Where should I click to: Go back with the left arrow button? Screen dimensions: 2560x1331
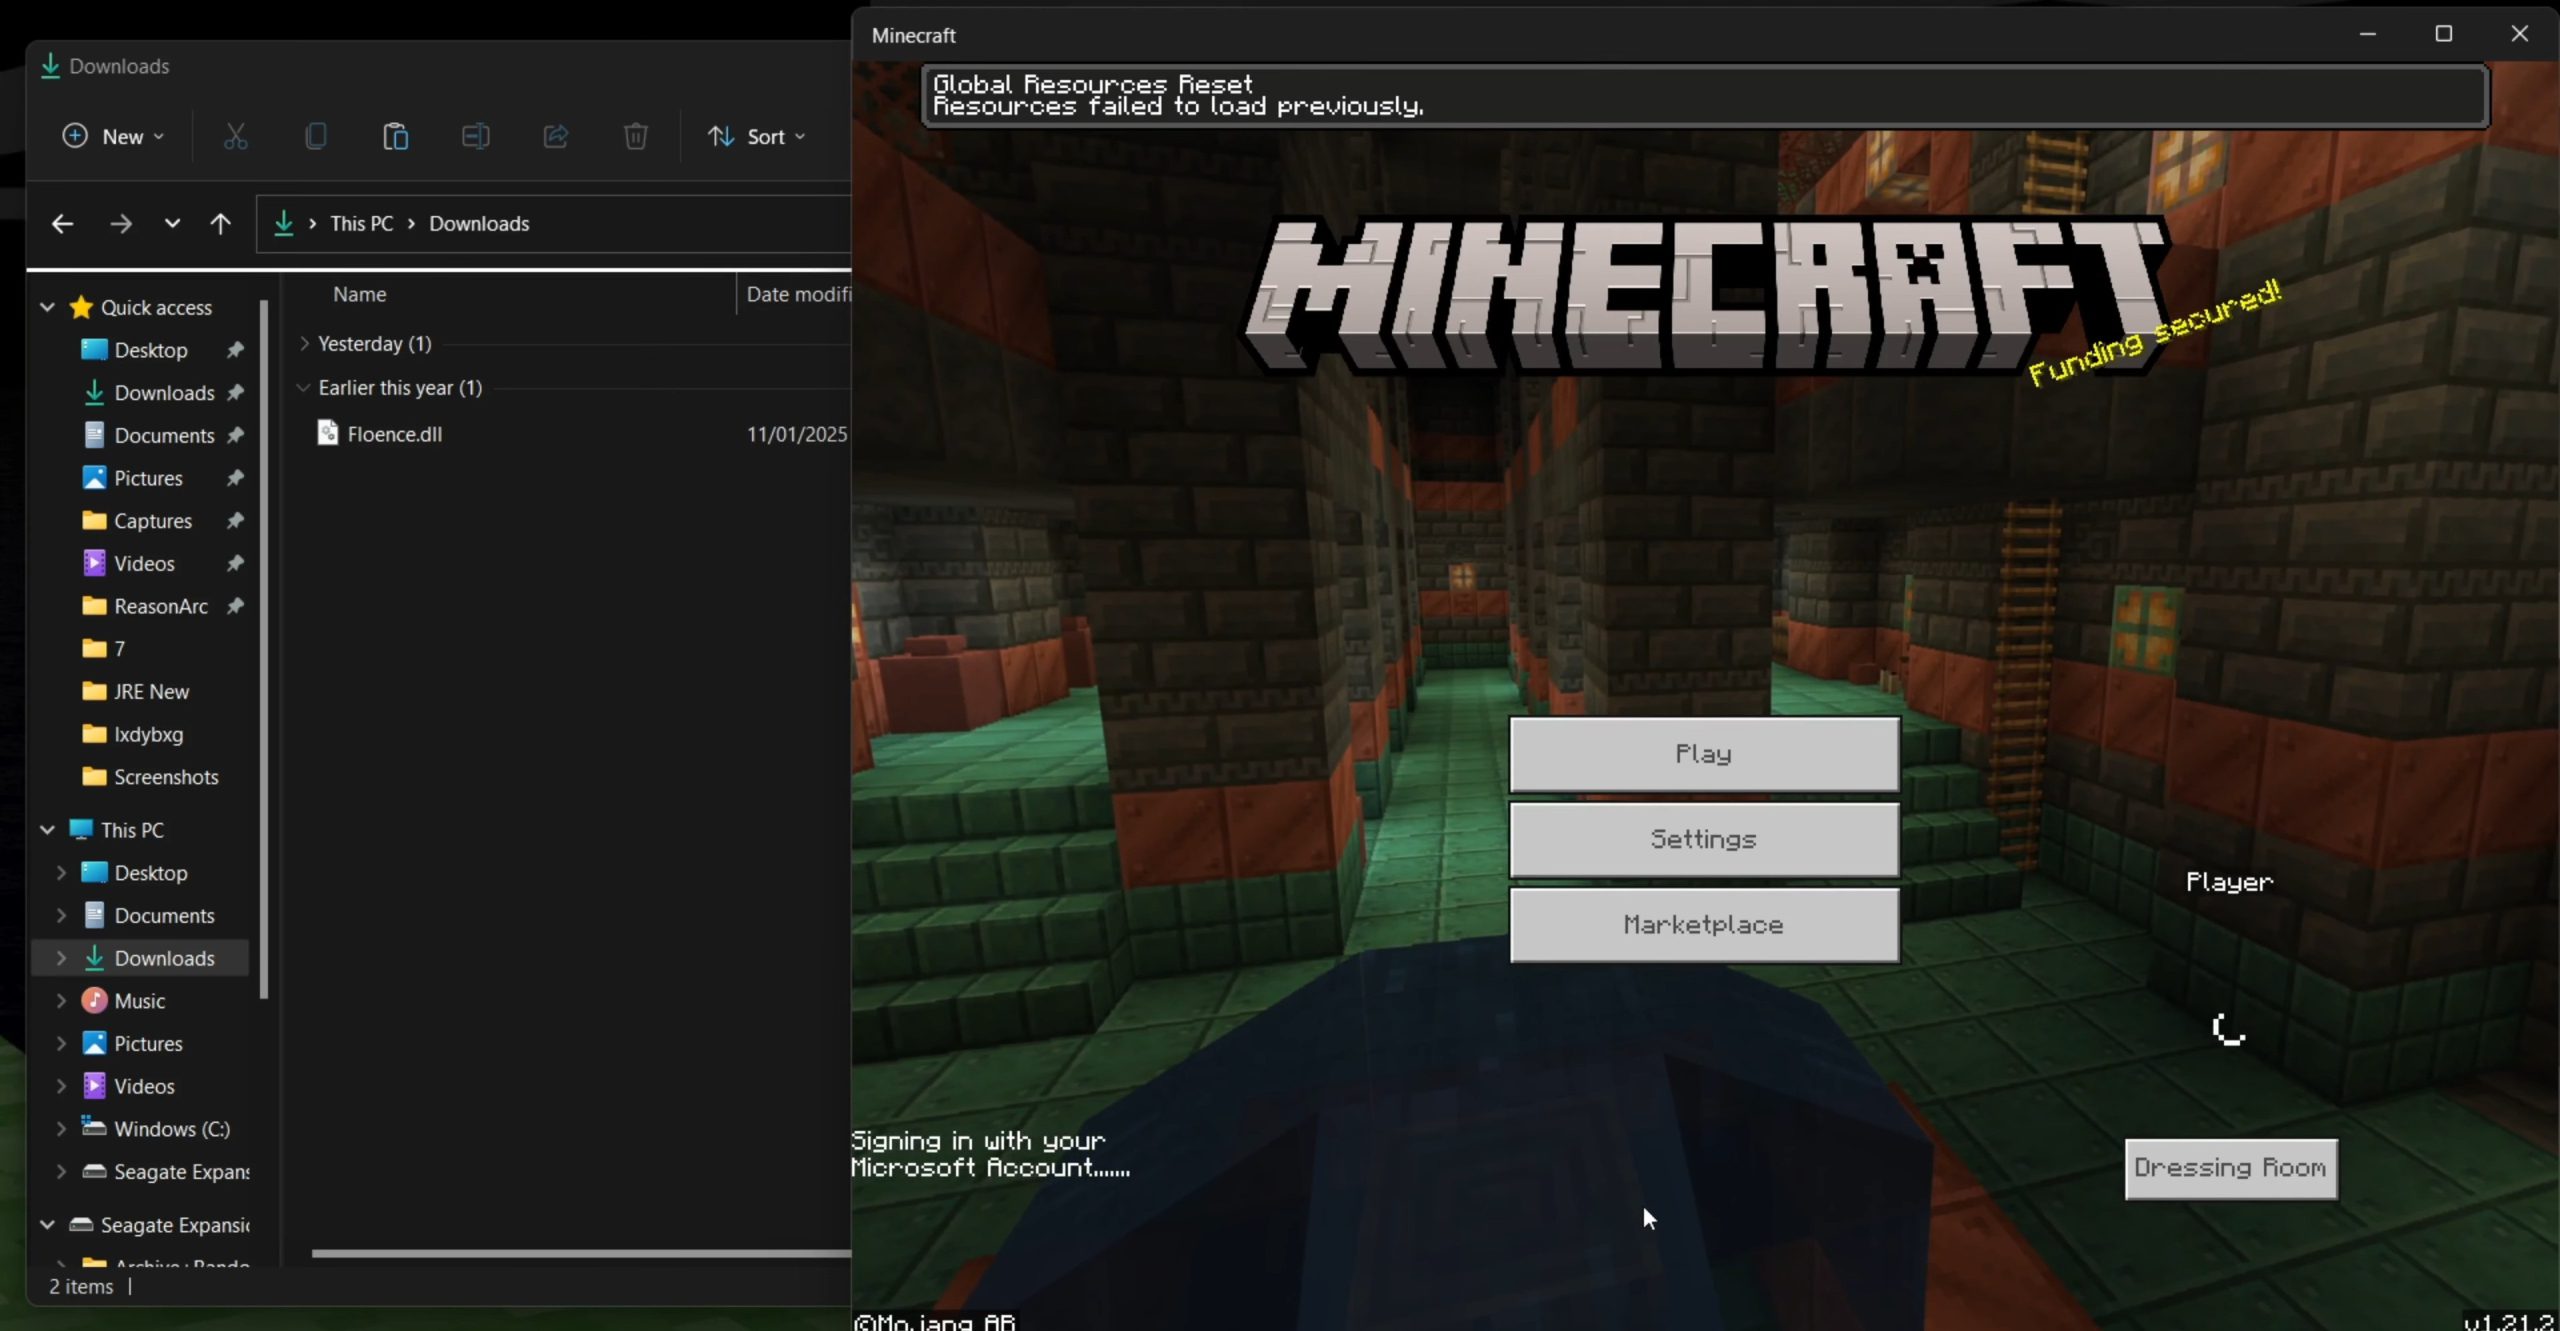pyautogui.click(x=62, y=224)
